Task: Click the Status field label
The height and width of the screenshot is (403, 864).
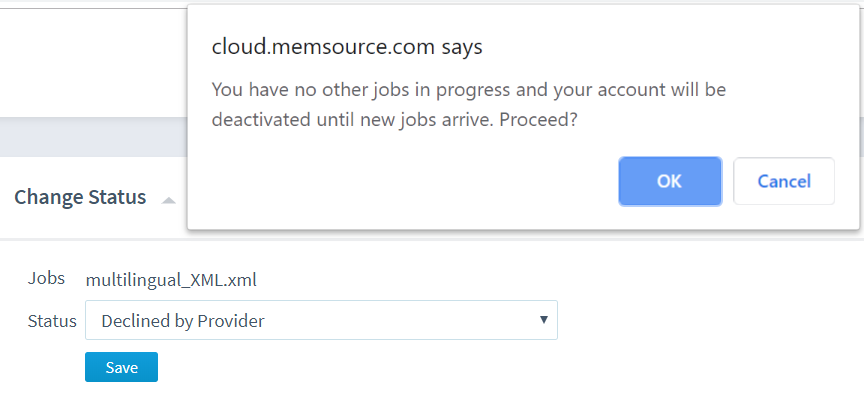Action: coord(52,321)
